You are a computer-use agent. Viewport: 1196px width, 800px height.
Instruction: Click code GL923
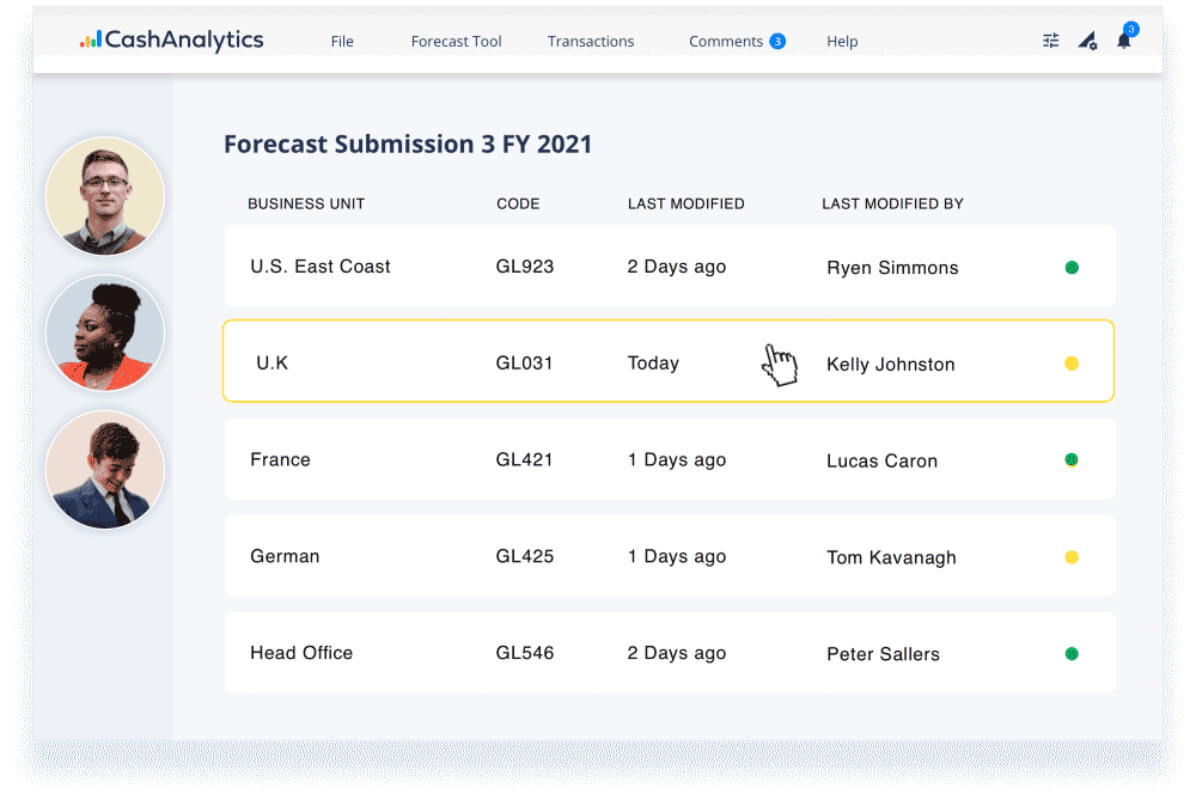coord(525,266)
